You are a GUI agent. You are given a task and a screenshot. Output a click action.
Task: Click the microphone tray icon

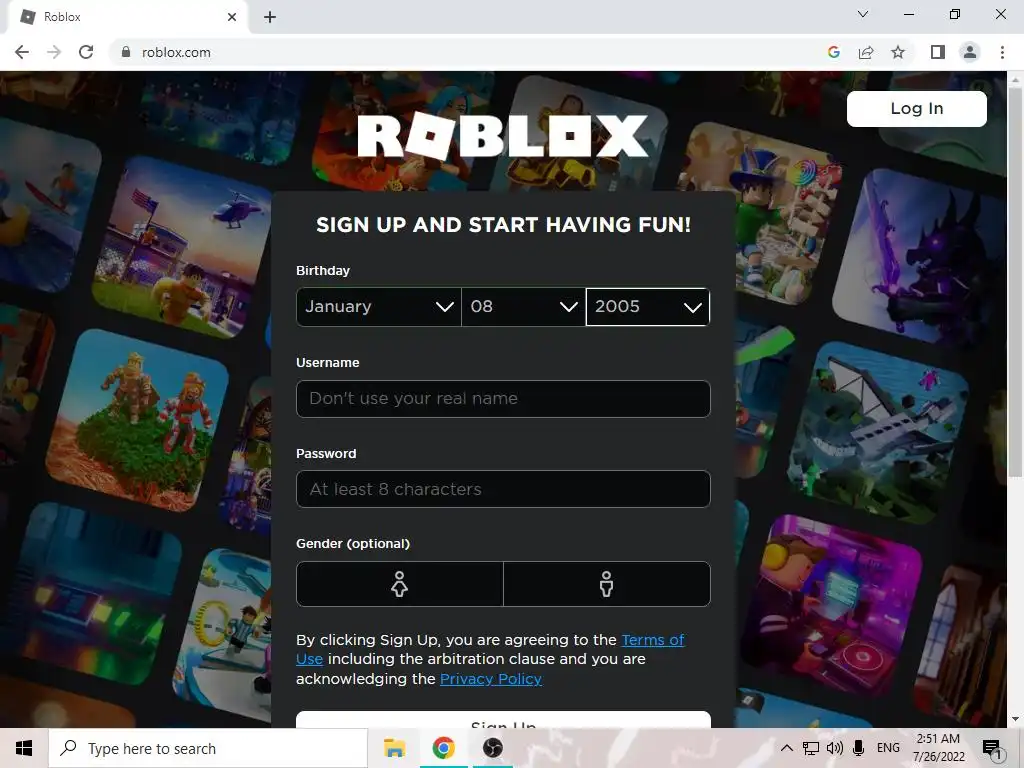[859, 748]
